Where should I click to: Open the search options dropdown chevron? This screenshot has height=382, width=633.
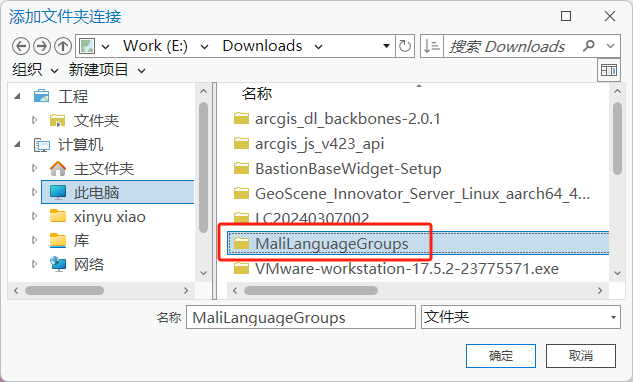click(611, 46)
